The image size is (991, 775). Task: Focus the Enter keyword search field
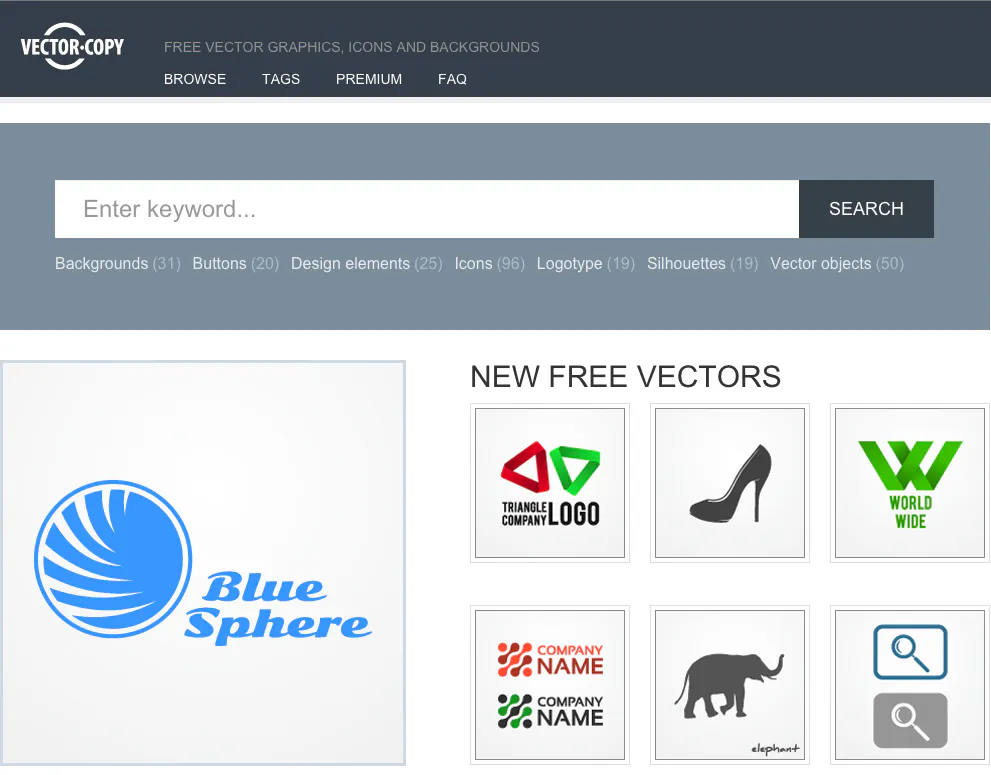pos(427,209)
